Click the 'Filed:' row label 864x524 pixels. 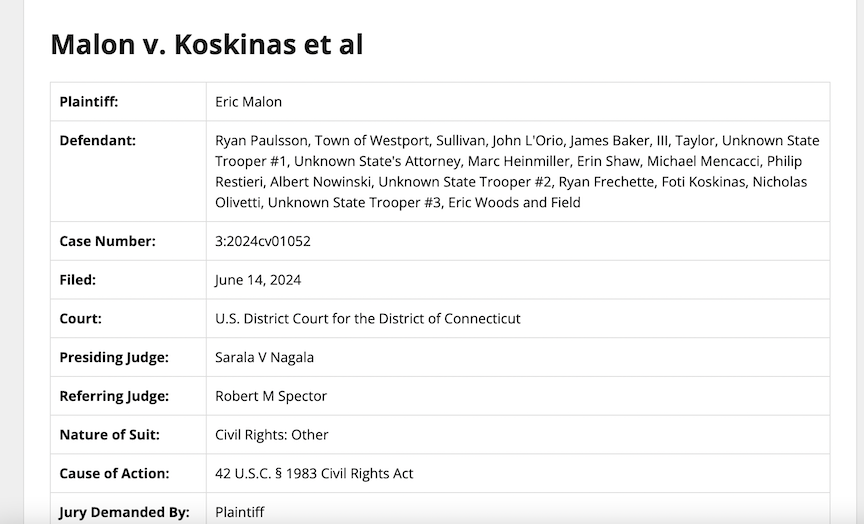click(78, 280)
